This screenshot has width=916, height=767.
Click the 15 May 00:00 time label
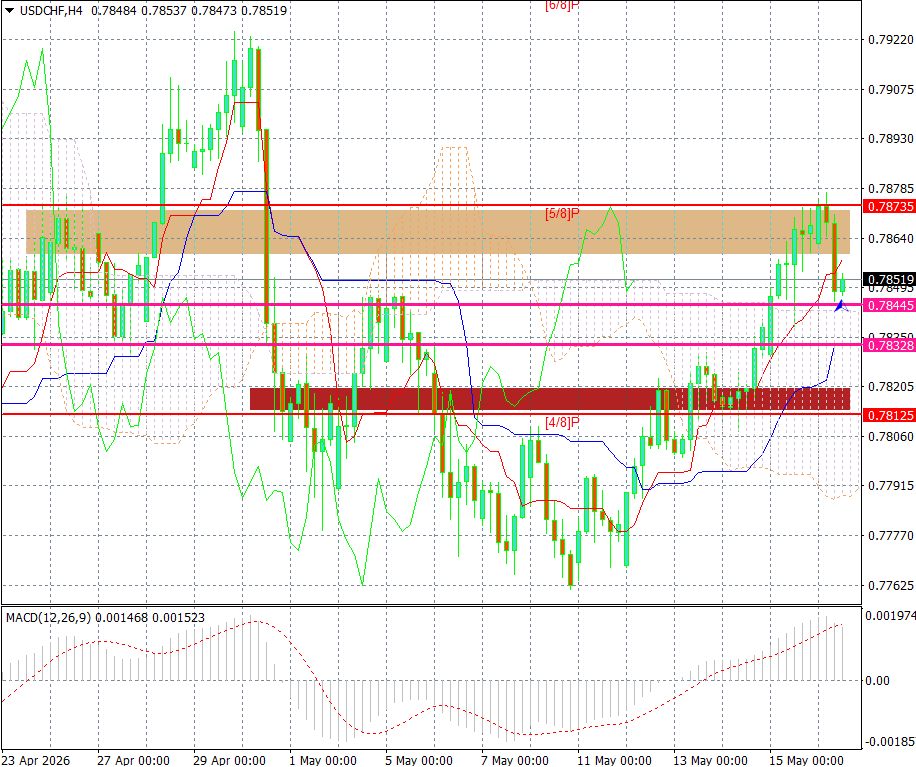807,760
